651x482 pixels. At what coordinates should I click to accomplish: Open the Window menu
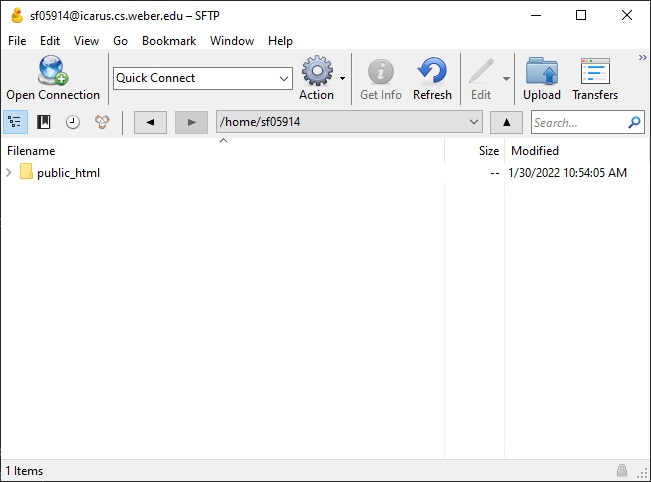coord(232,41)
